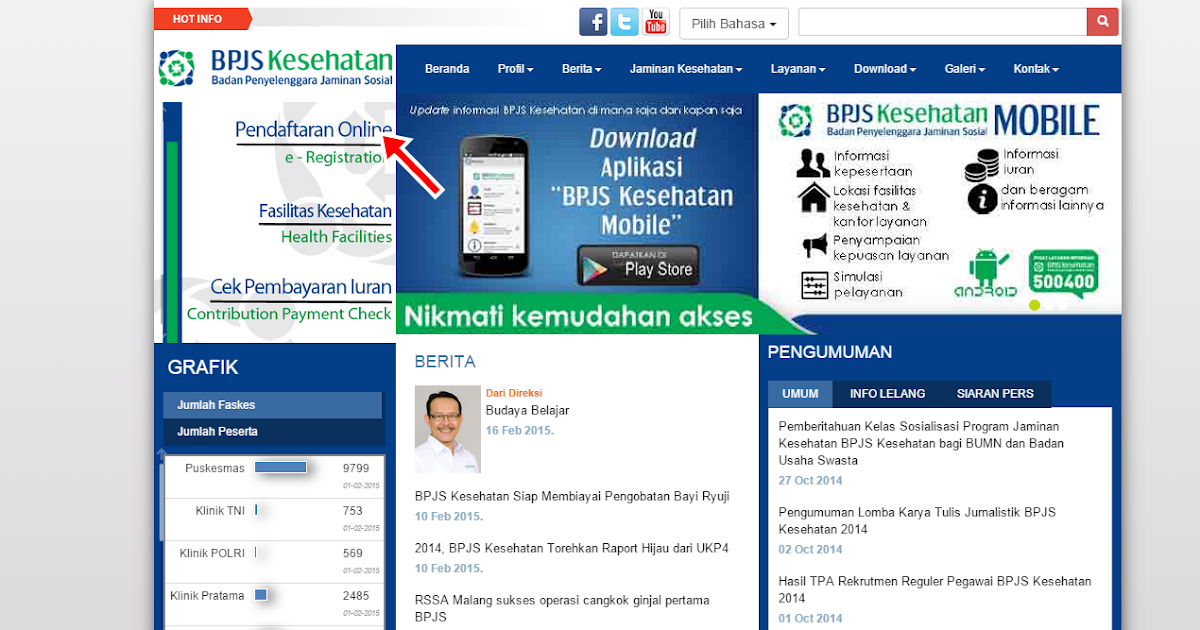Click the Nikmati kemudahan akses banner text

click(x=577, y=317)
